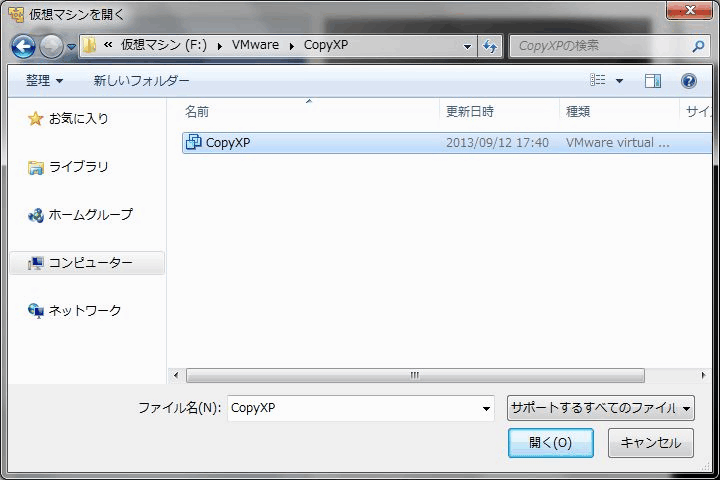Expand the arrow after 仮想マシン (F:) breadcrumb

[x=219, y=46]
